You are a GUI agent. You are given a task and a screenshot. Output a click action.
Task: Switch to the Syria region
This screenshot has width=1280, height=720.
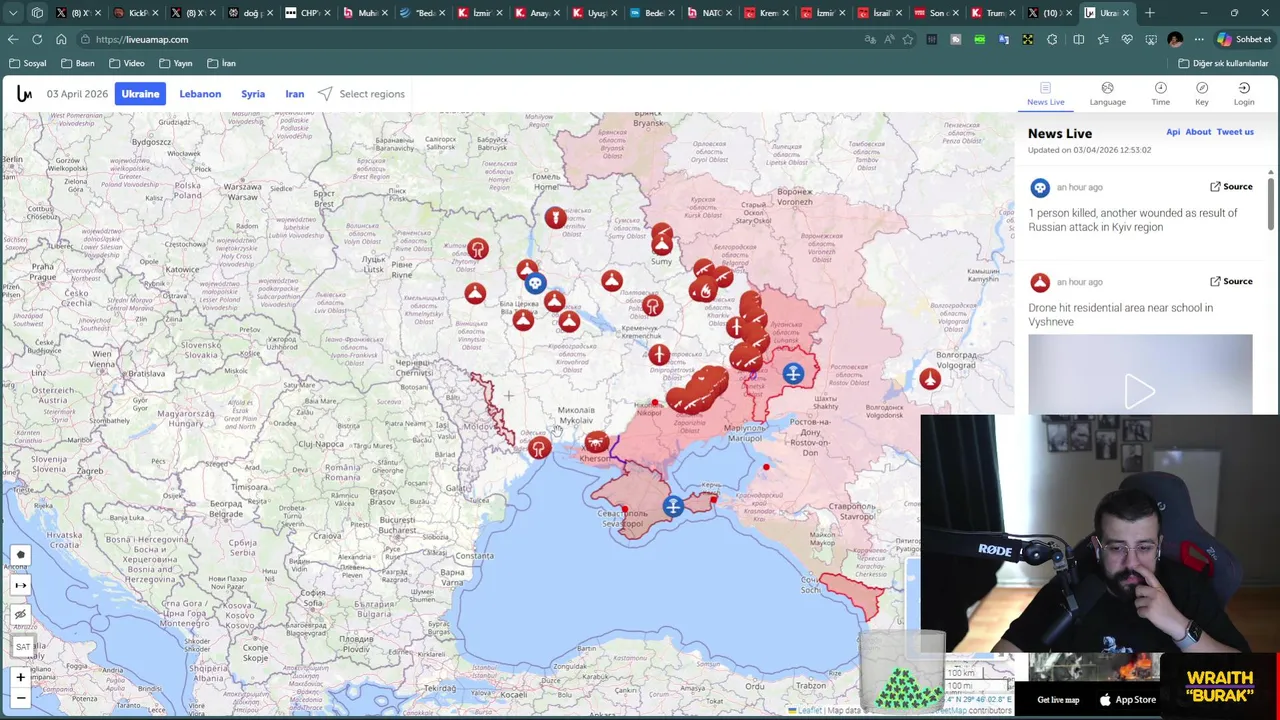click(253, 94)
